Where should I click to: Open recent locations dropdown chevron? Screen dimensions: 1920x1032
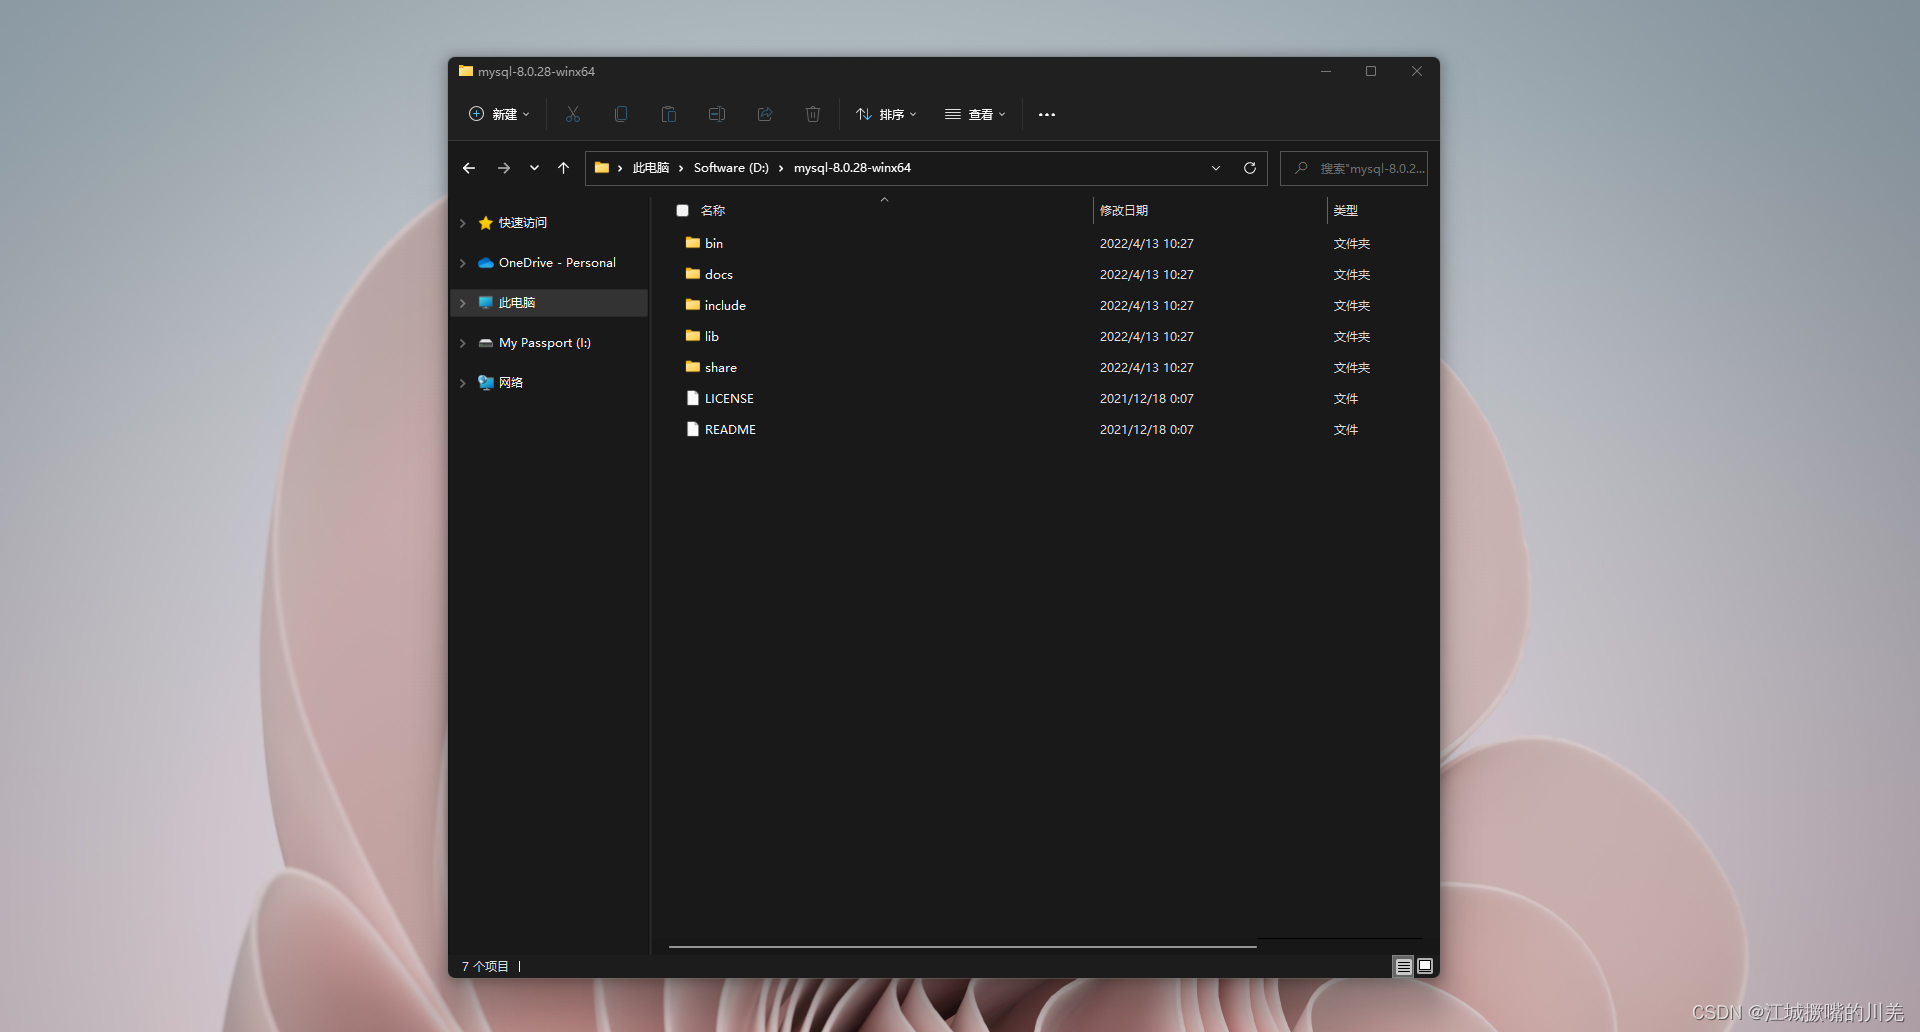coord(534,168)
